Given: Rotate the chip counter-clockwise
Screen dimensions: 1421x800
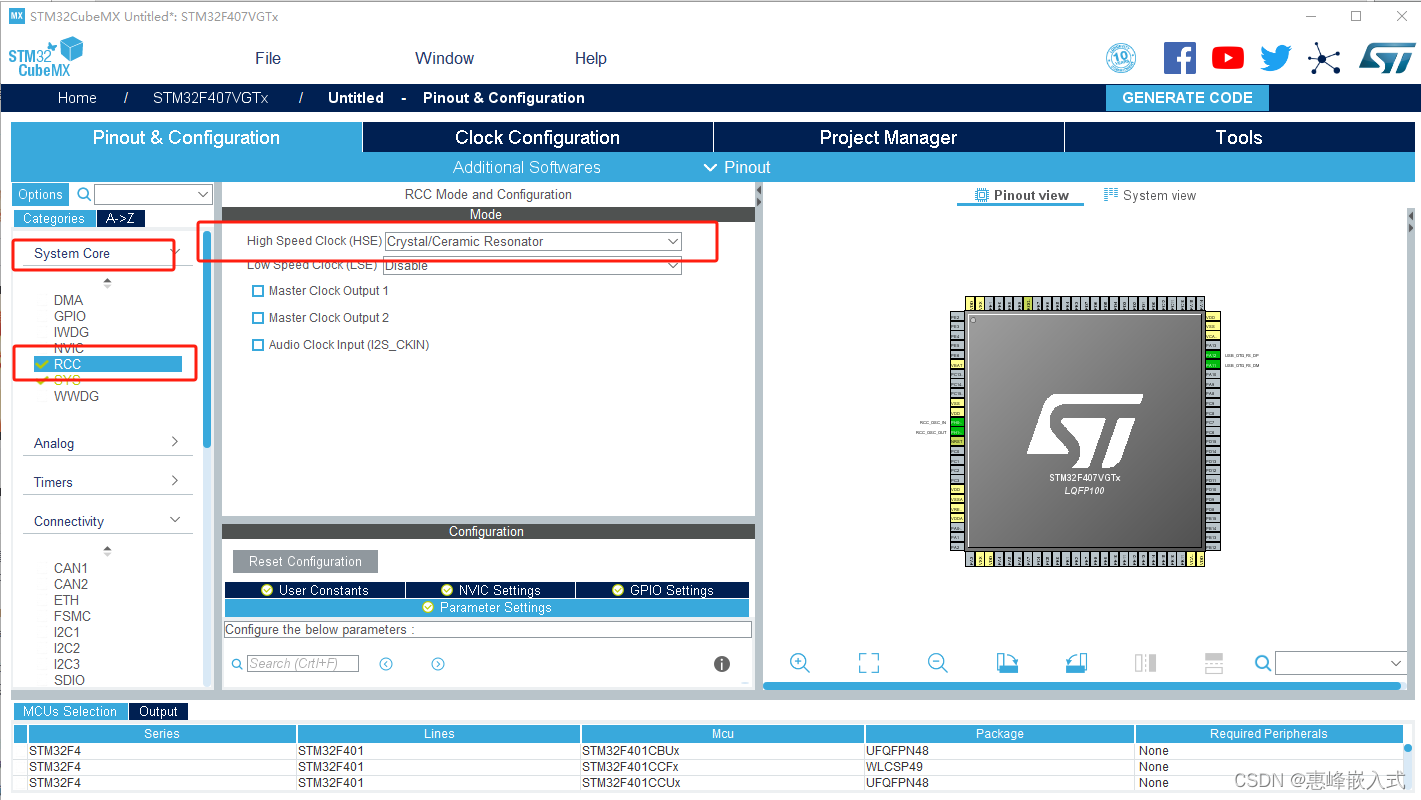Looking at the screenshot, I should pyautogui.click(x=1074, y=662).
